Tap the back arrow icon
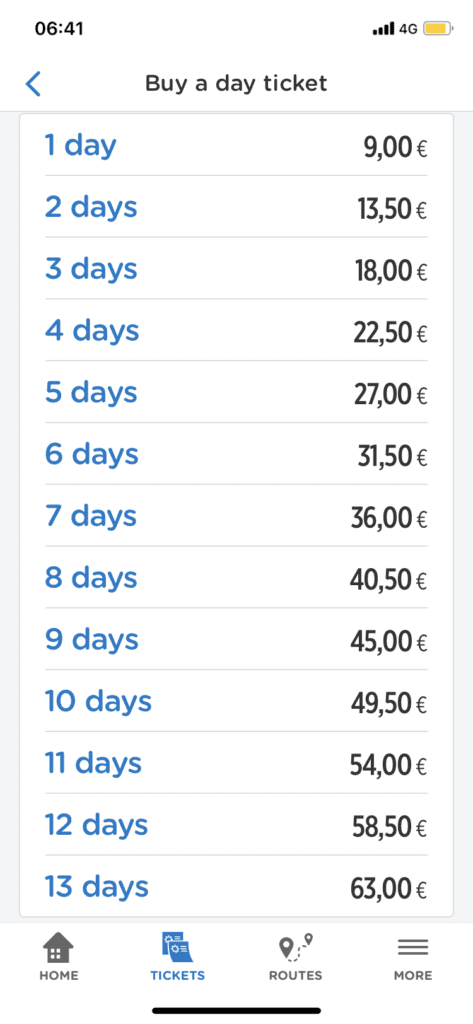The image size is (473, 1024). pos(33,84)
